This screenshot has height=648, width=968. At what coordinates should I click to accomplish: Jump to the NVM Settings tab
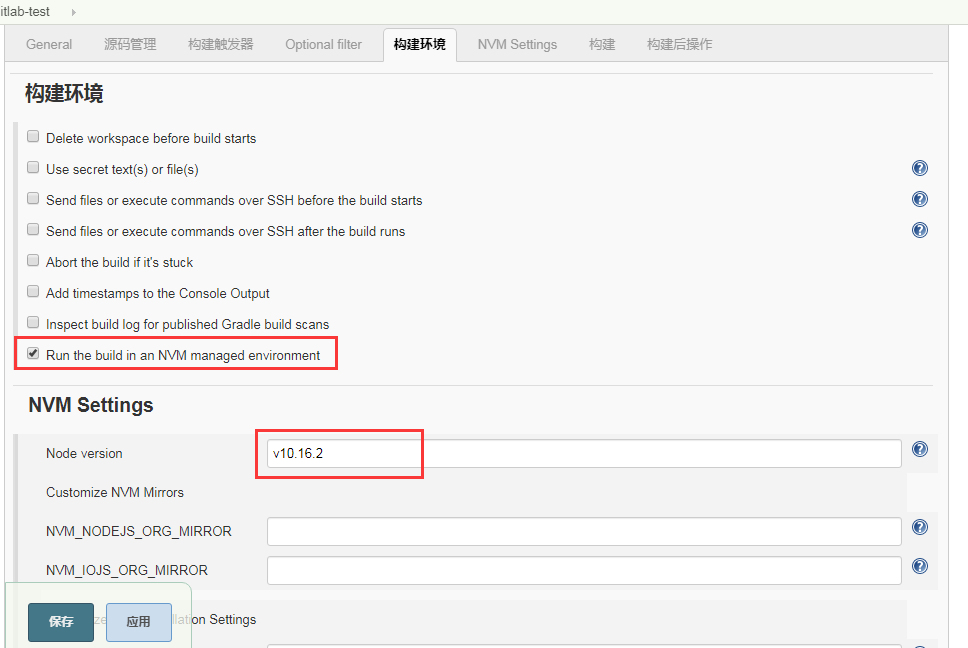tap(517, 44)
